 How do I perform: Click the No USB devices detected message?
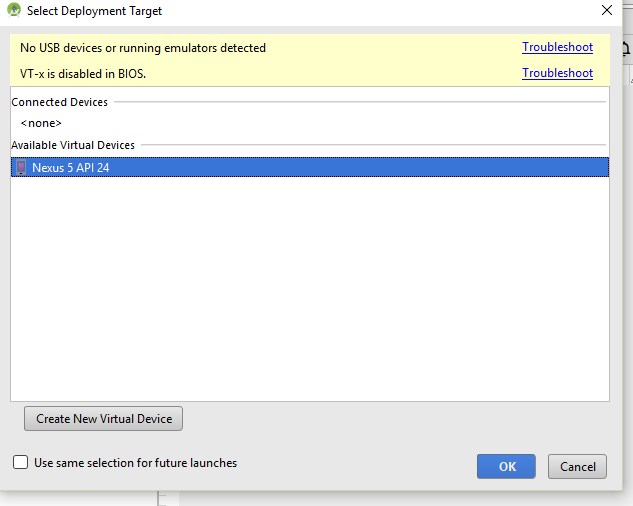click(143, 48)
